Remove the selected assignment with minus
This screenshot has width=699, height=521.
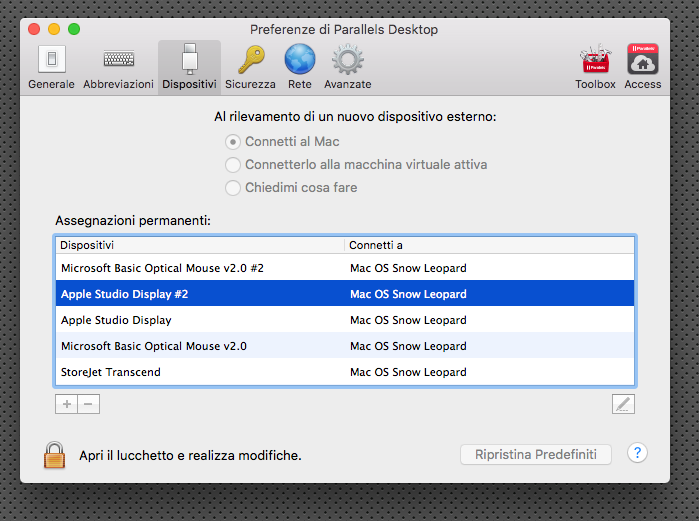point(88,404)
